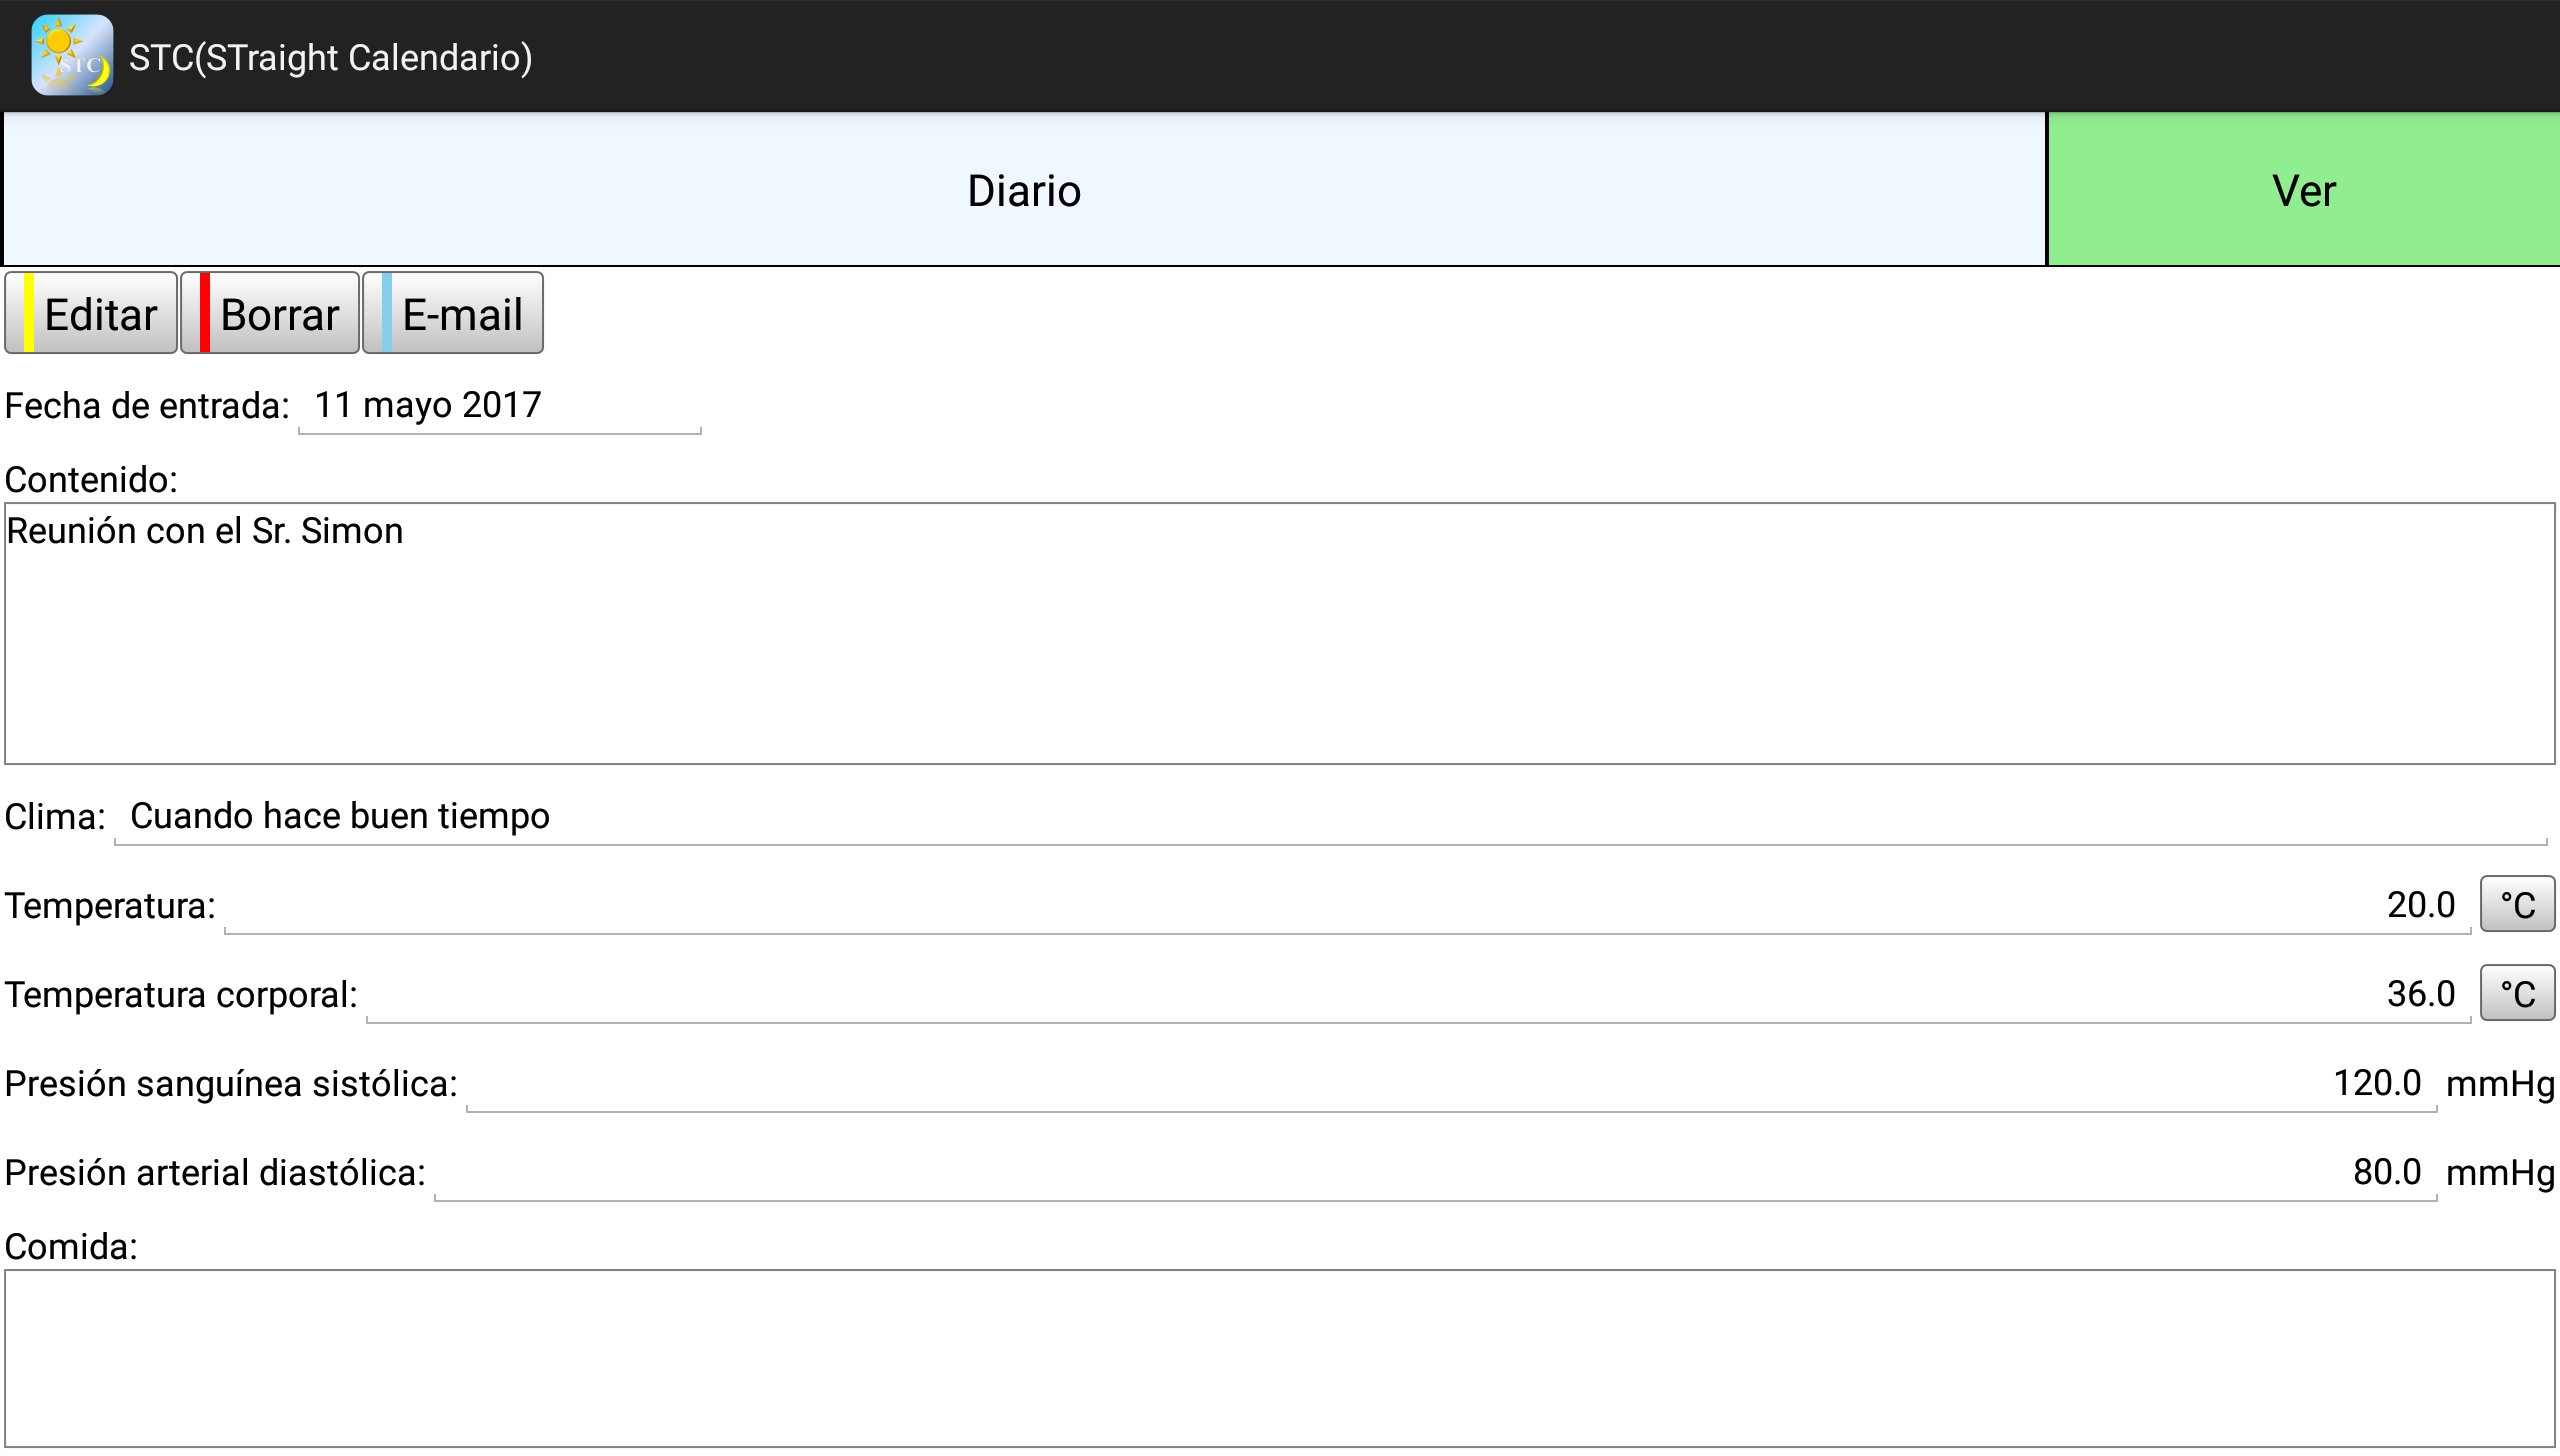
Task: Tap the yellow color stripe on Editar
Action: point(29,314)
